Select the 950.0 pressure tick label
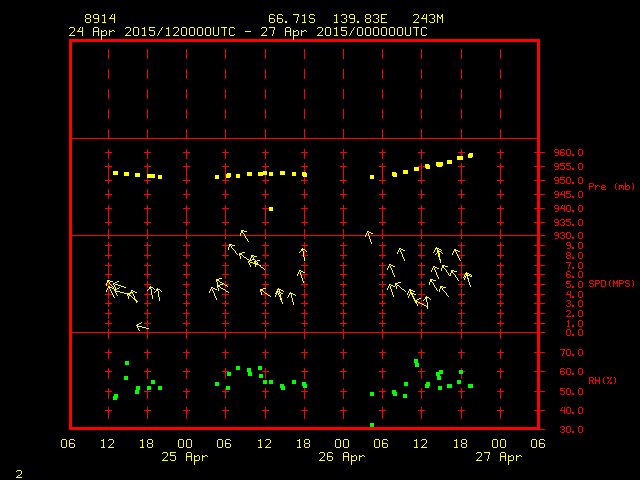The width and height of the screenshot is (640, 480). (568, 180)
